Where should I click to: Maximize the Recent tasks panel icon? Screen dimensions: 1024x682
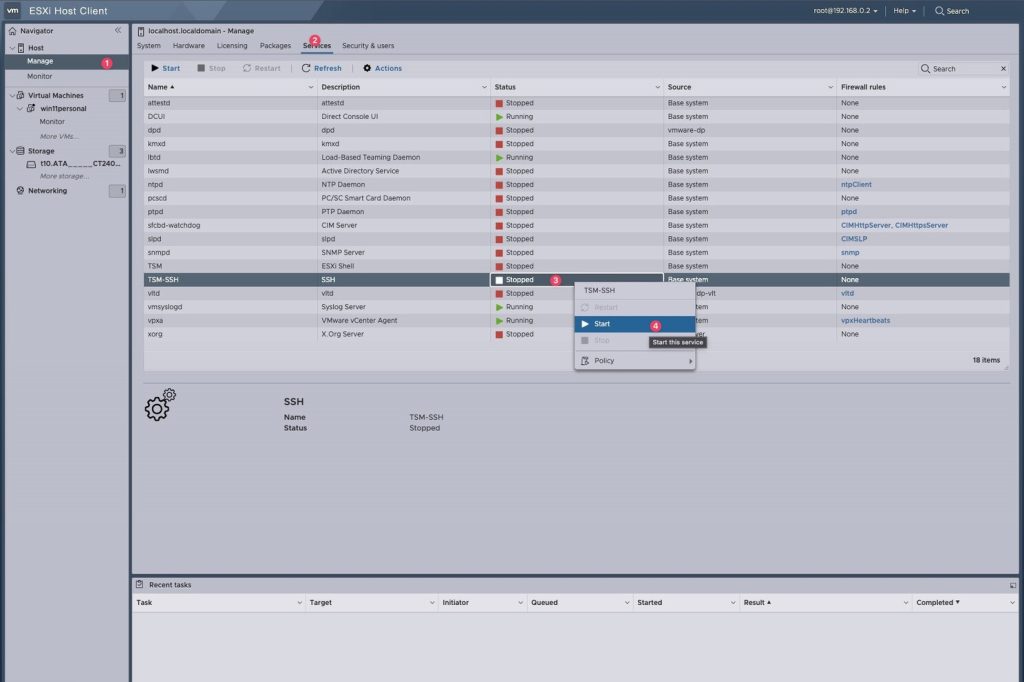coord(1013,585)
